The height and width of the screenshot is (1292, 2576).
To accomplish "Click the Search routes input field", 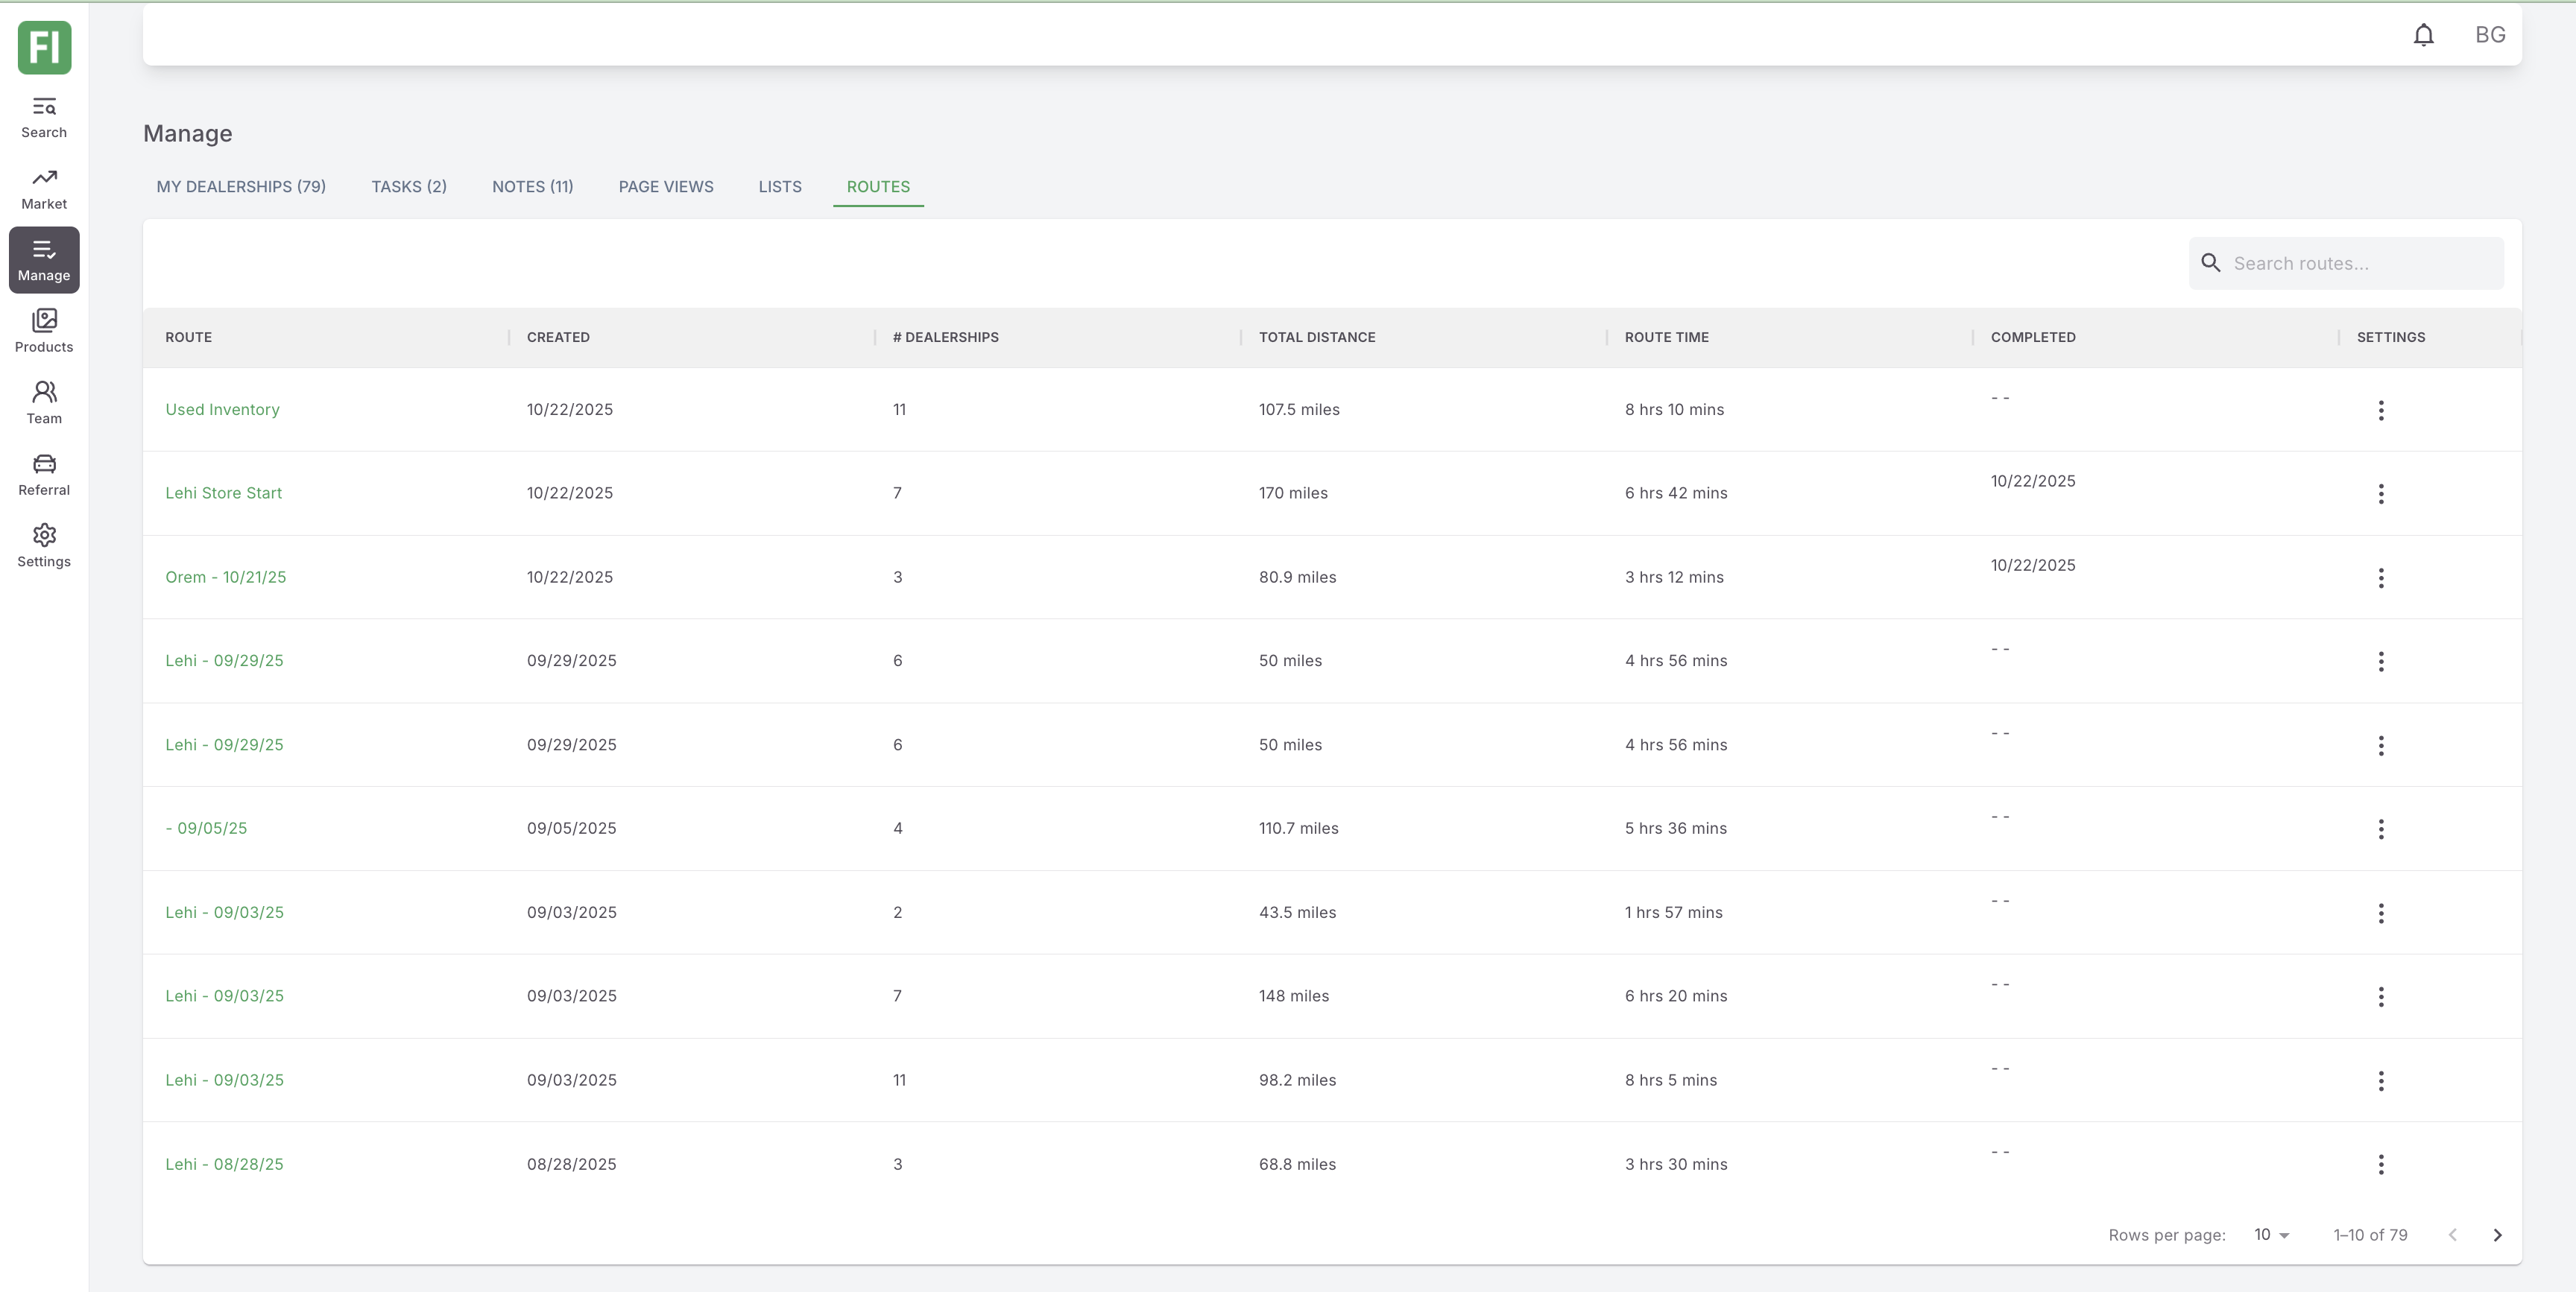I will (2360, 264).
